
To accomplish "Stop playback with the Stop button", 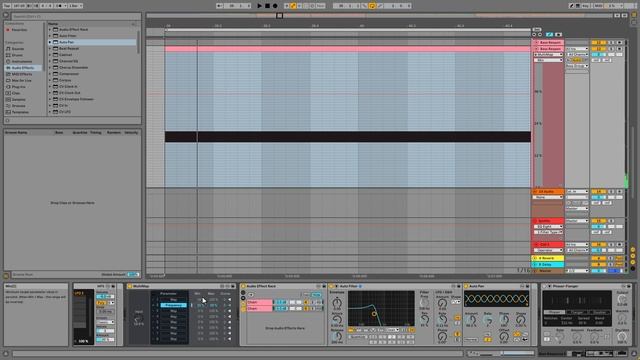I will (x=267, y=6).
